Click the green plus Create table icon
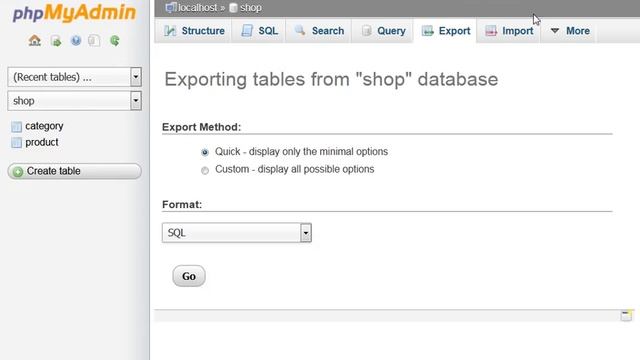The height and width of the screenshot is (360, 640). click(18, 172)
